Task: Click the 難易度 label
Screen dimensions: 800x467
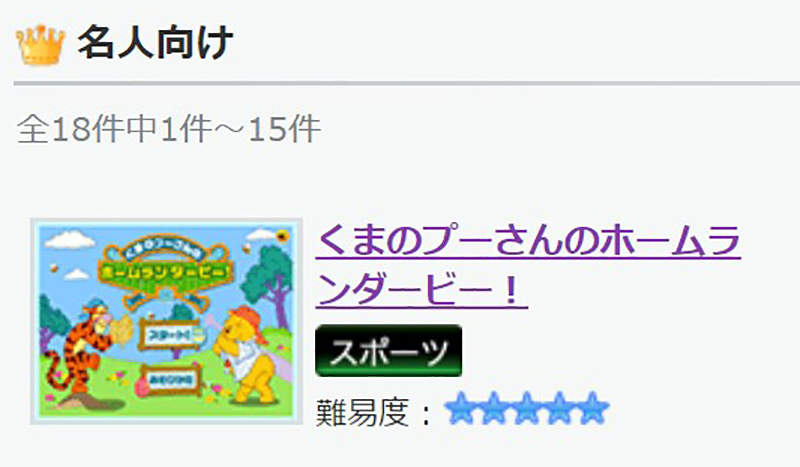Action: click(362, 412)
